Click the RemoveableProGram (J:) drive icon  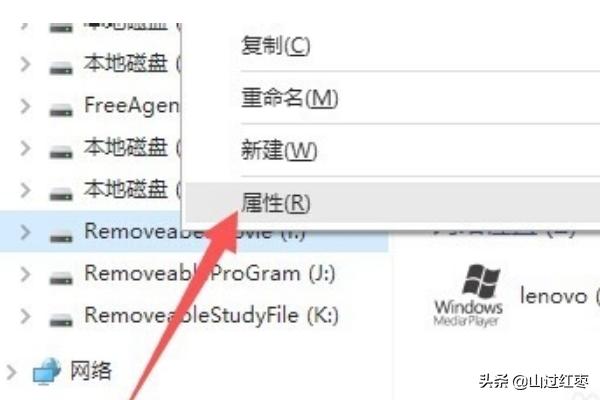61,278
